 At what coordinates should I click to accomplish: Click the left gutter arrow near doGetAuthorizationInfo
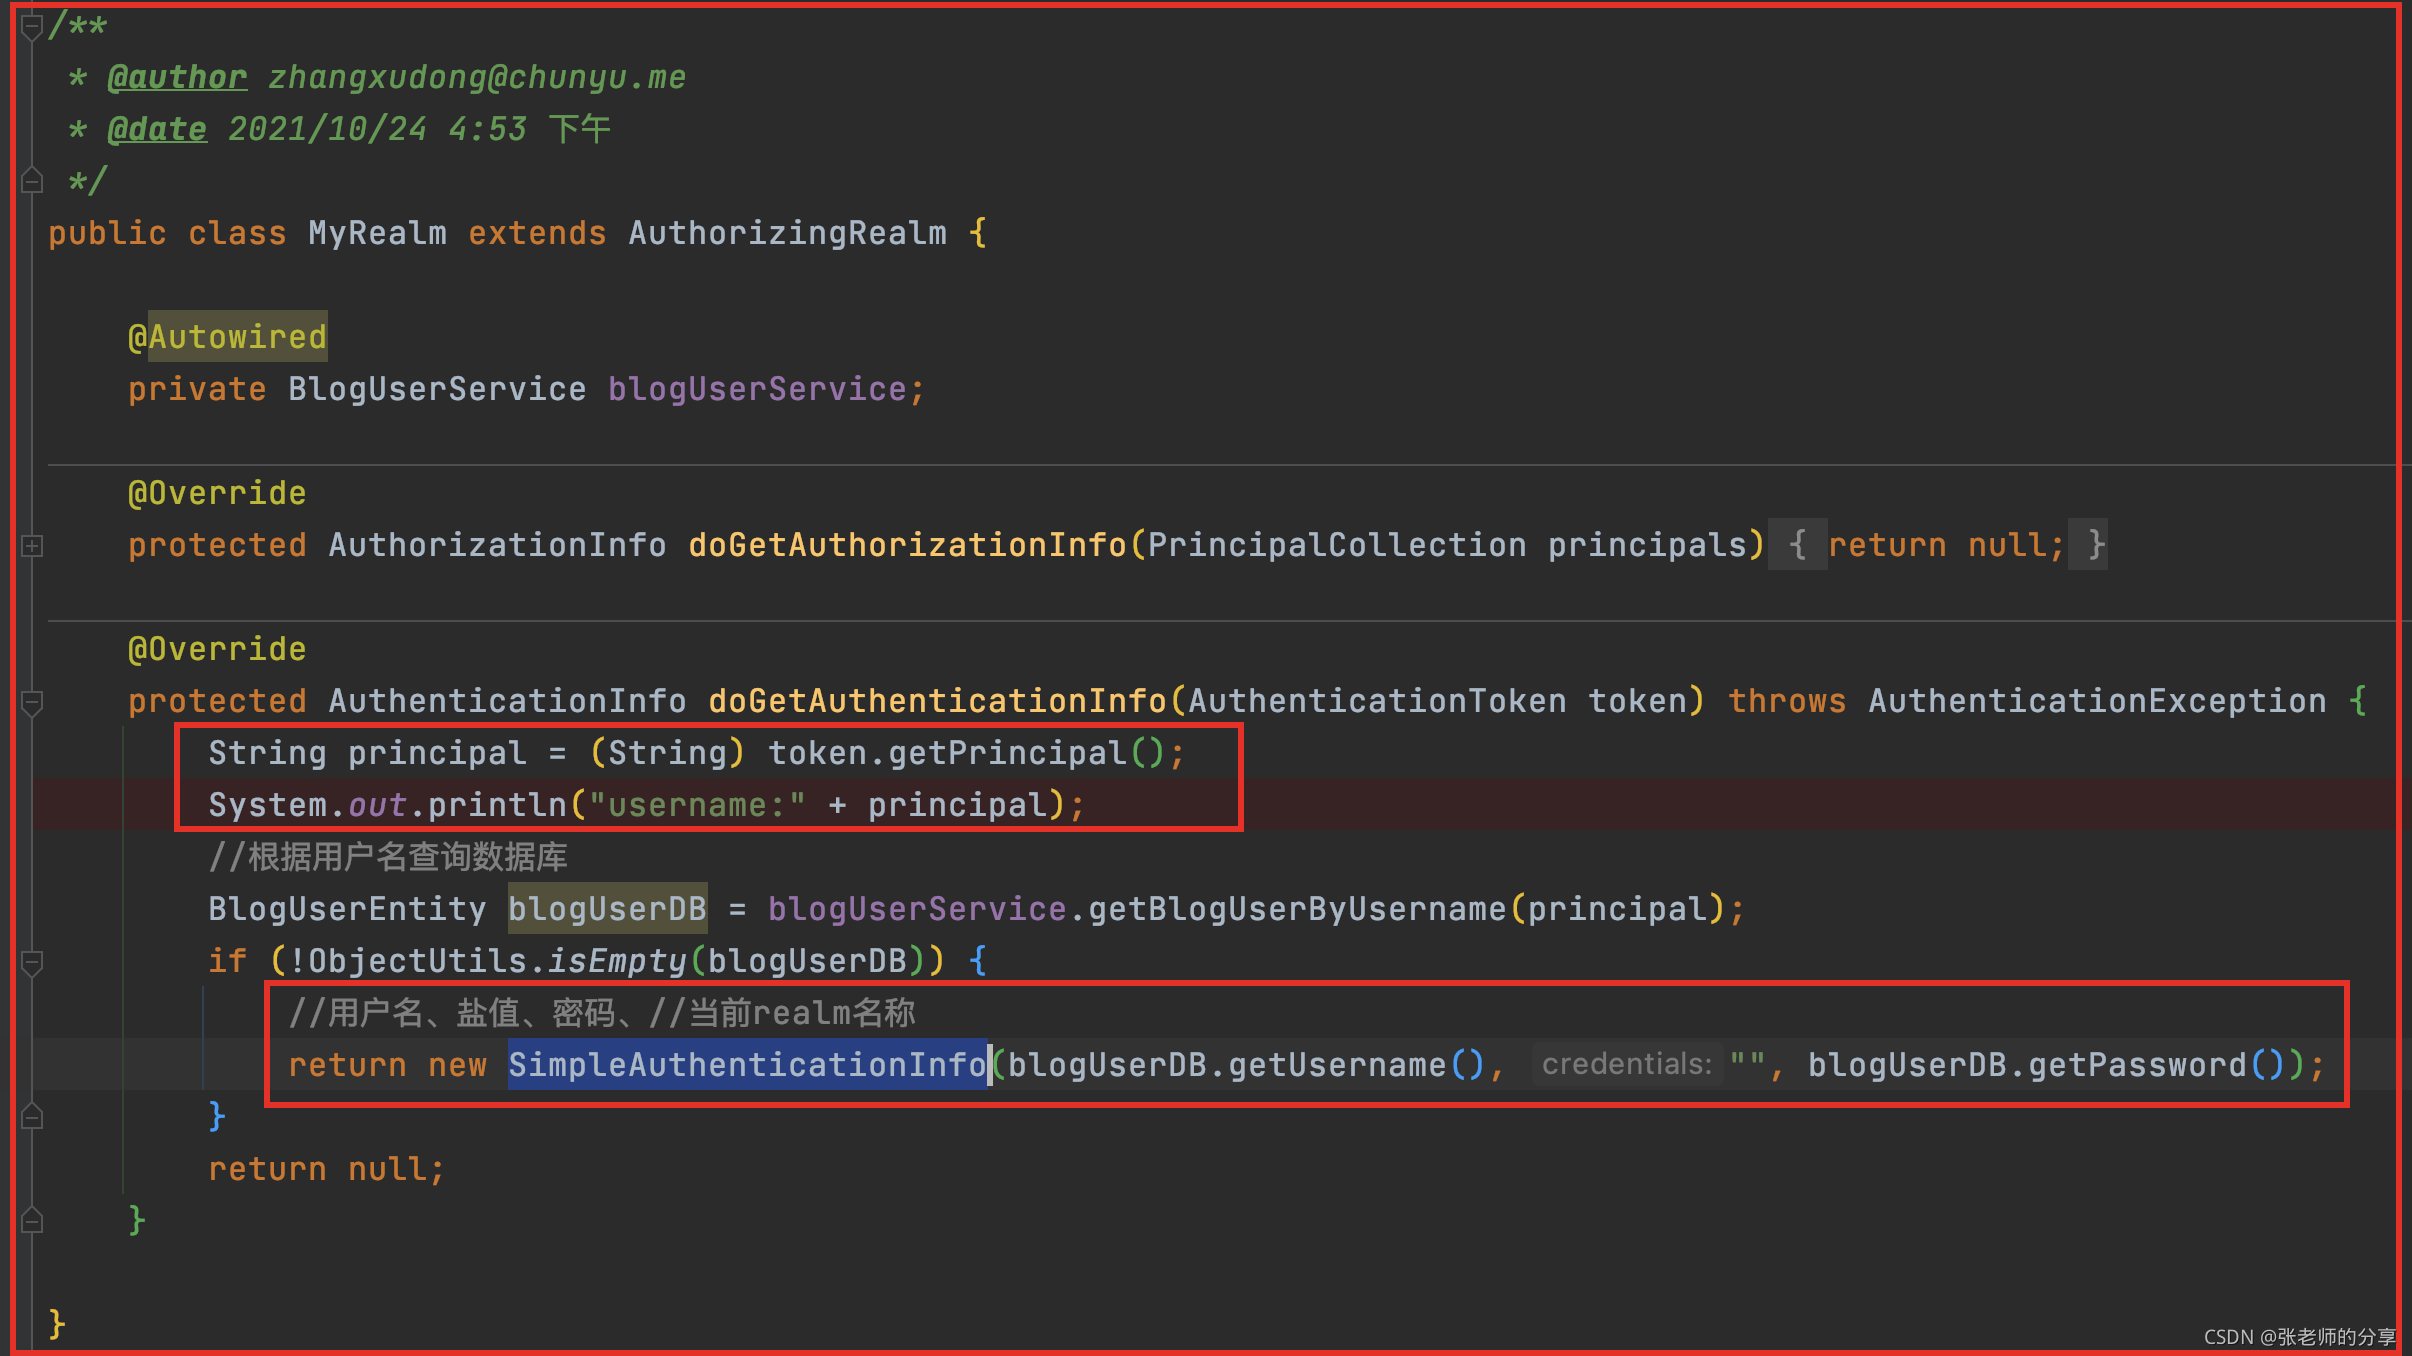(31, 545)
